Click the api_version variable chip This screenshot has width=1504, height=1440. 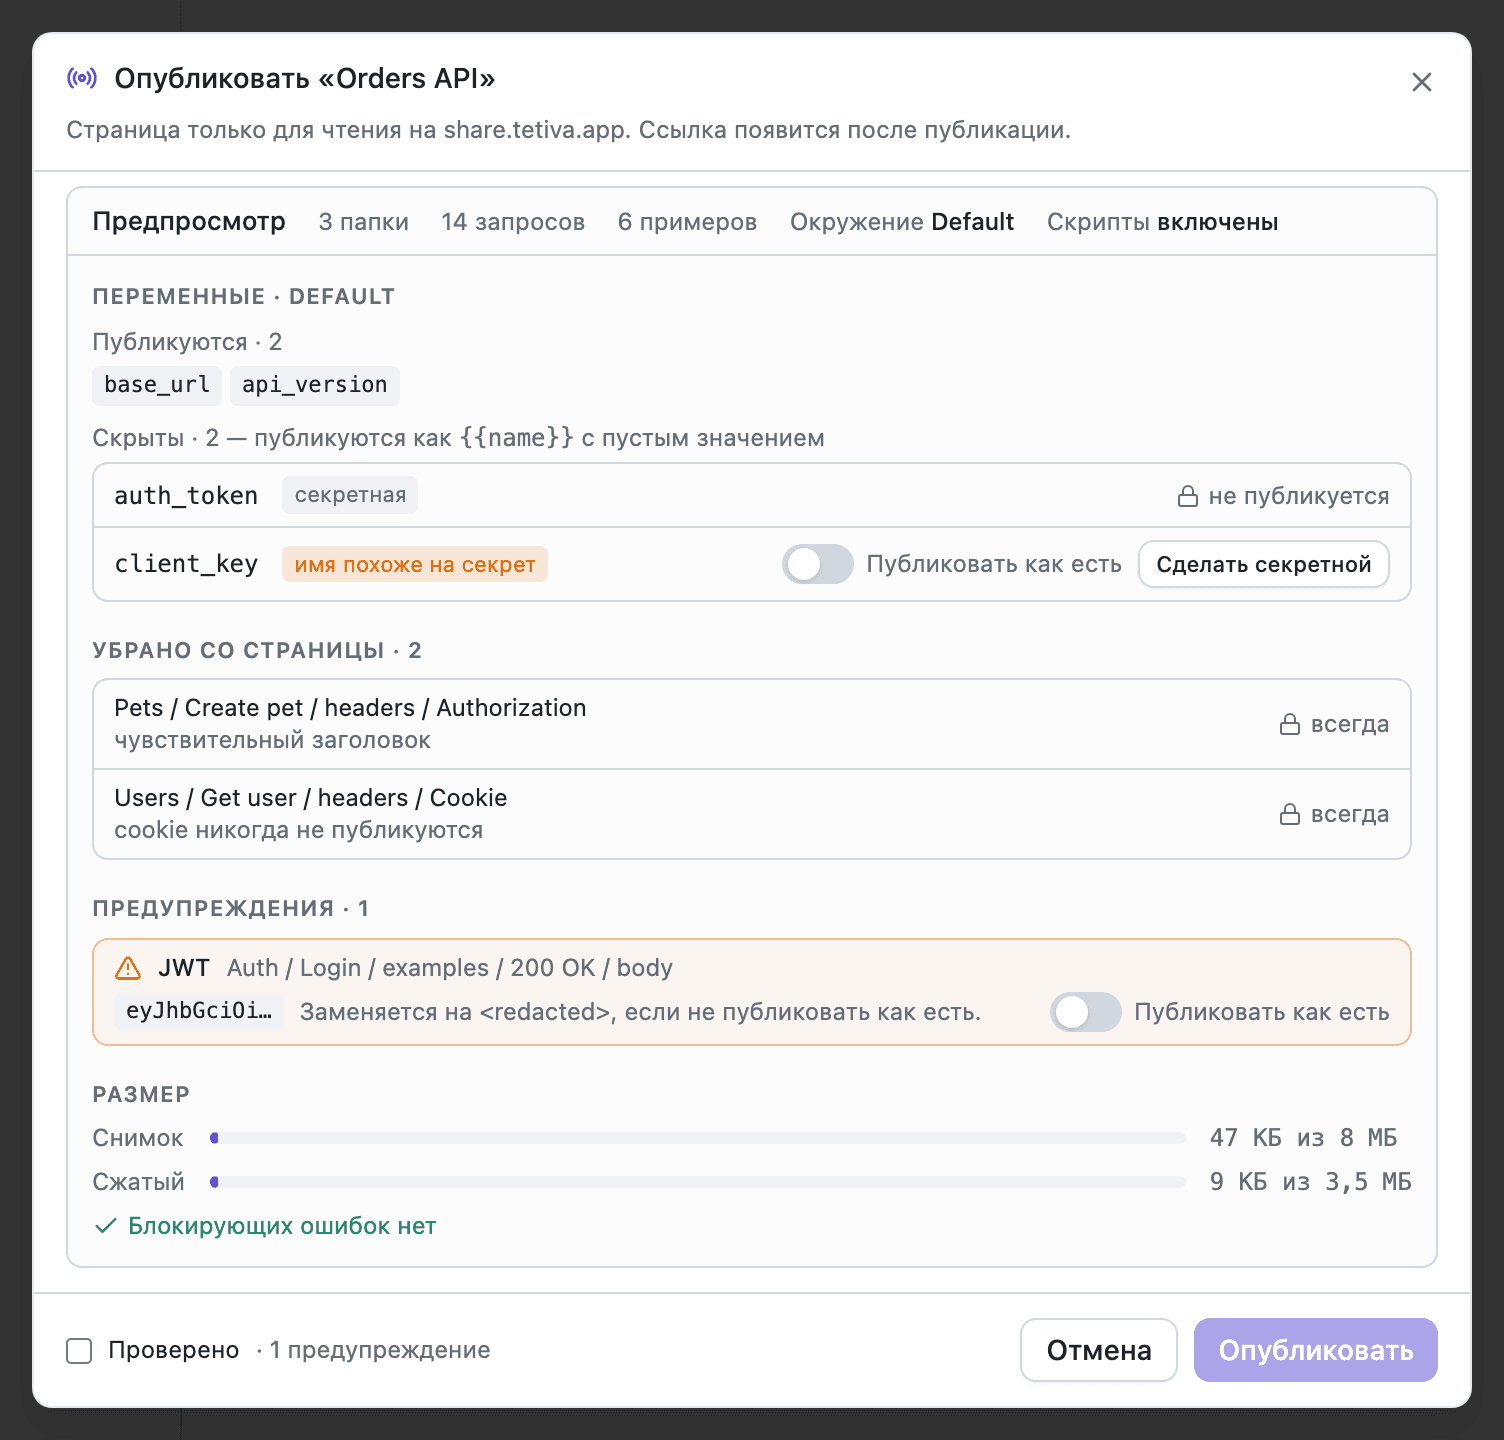pos(315,385)
